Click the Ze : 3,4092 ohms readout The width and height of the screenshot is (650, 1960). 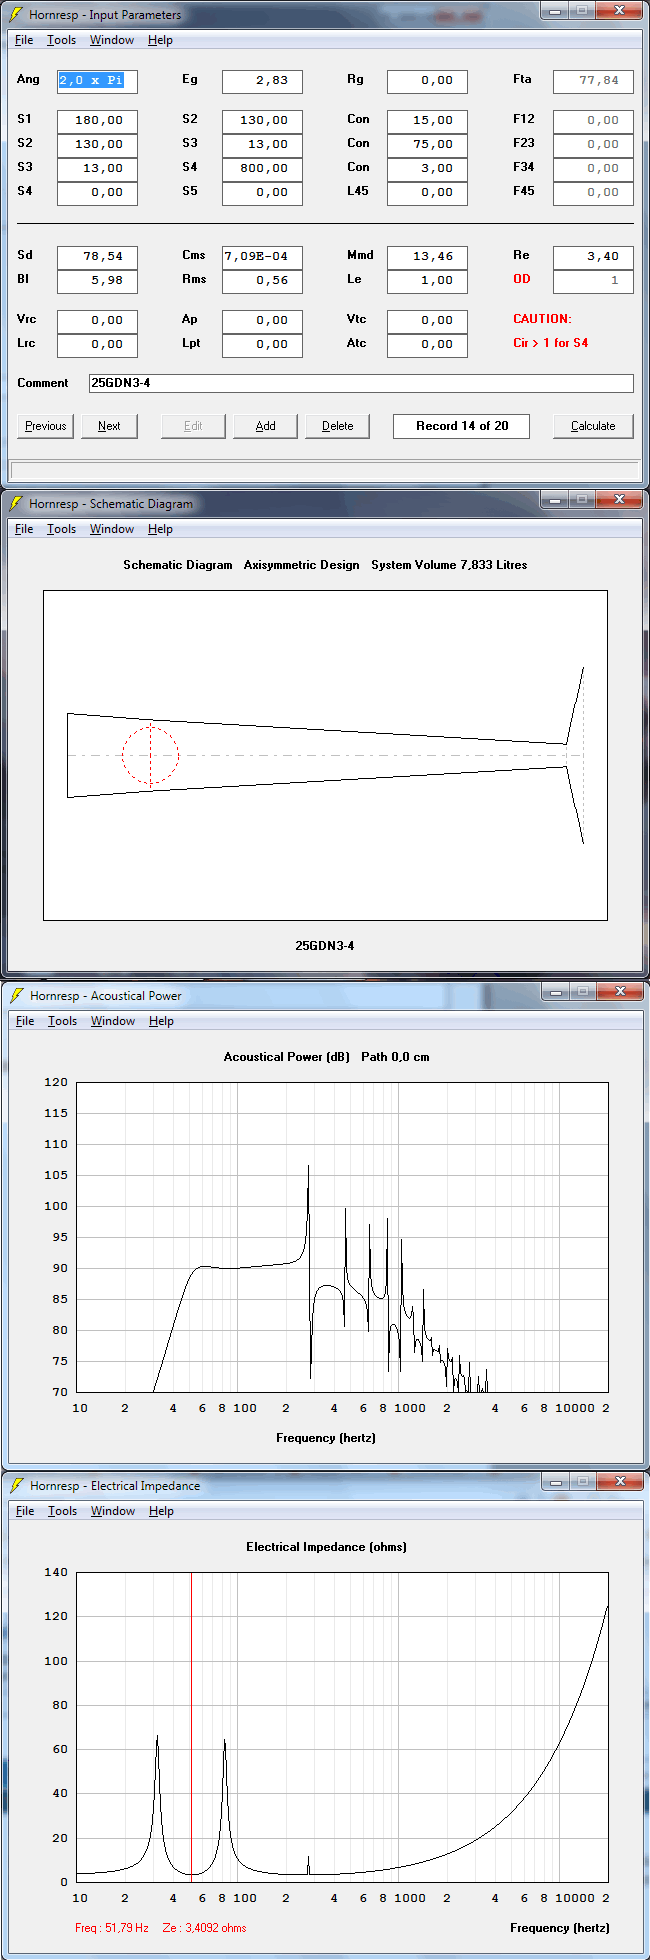(204, 1927)
